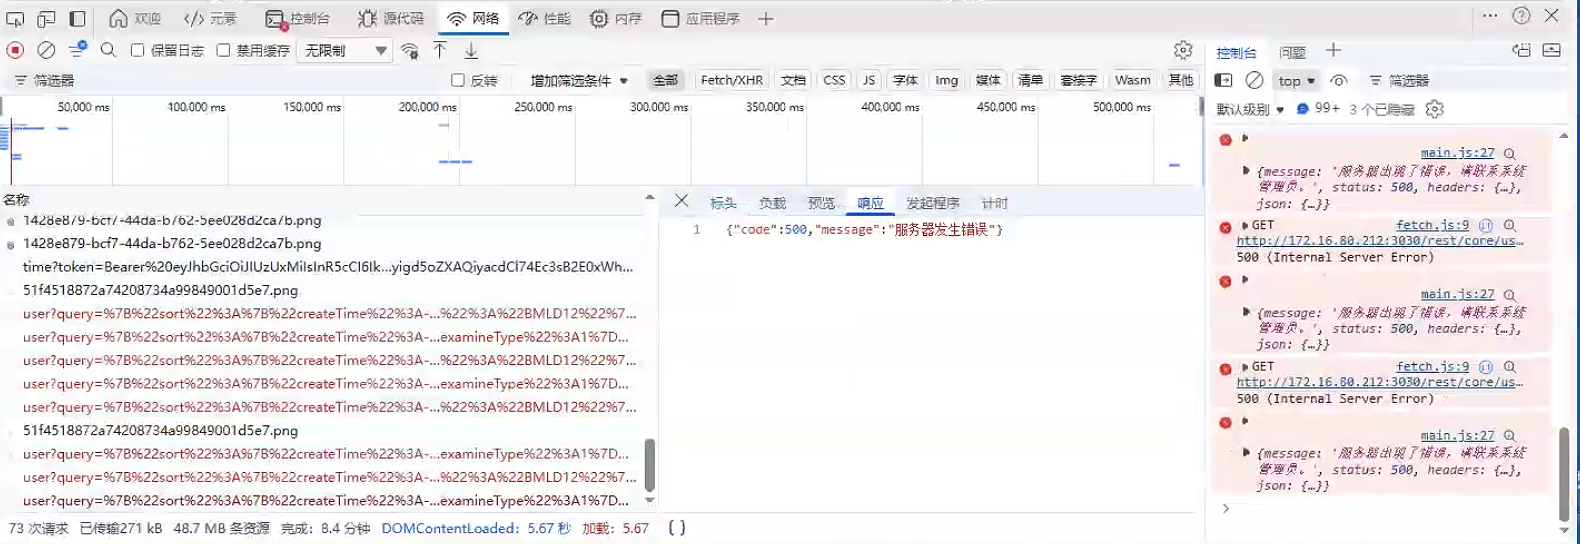Image resolution: width=1580 pixels, height=544 pixels.
Task: Click the console panel scrollbar thumb
Action: point(1564,474)
